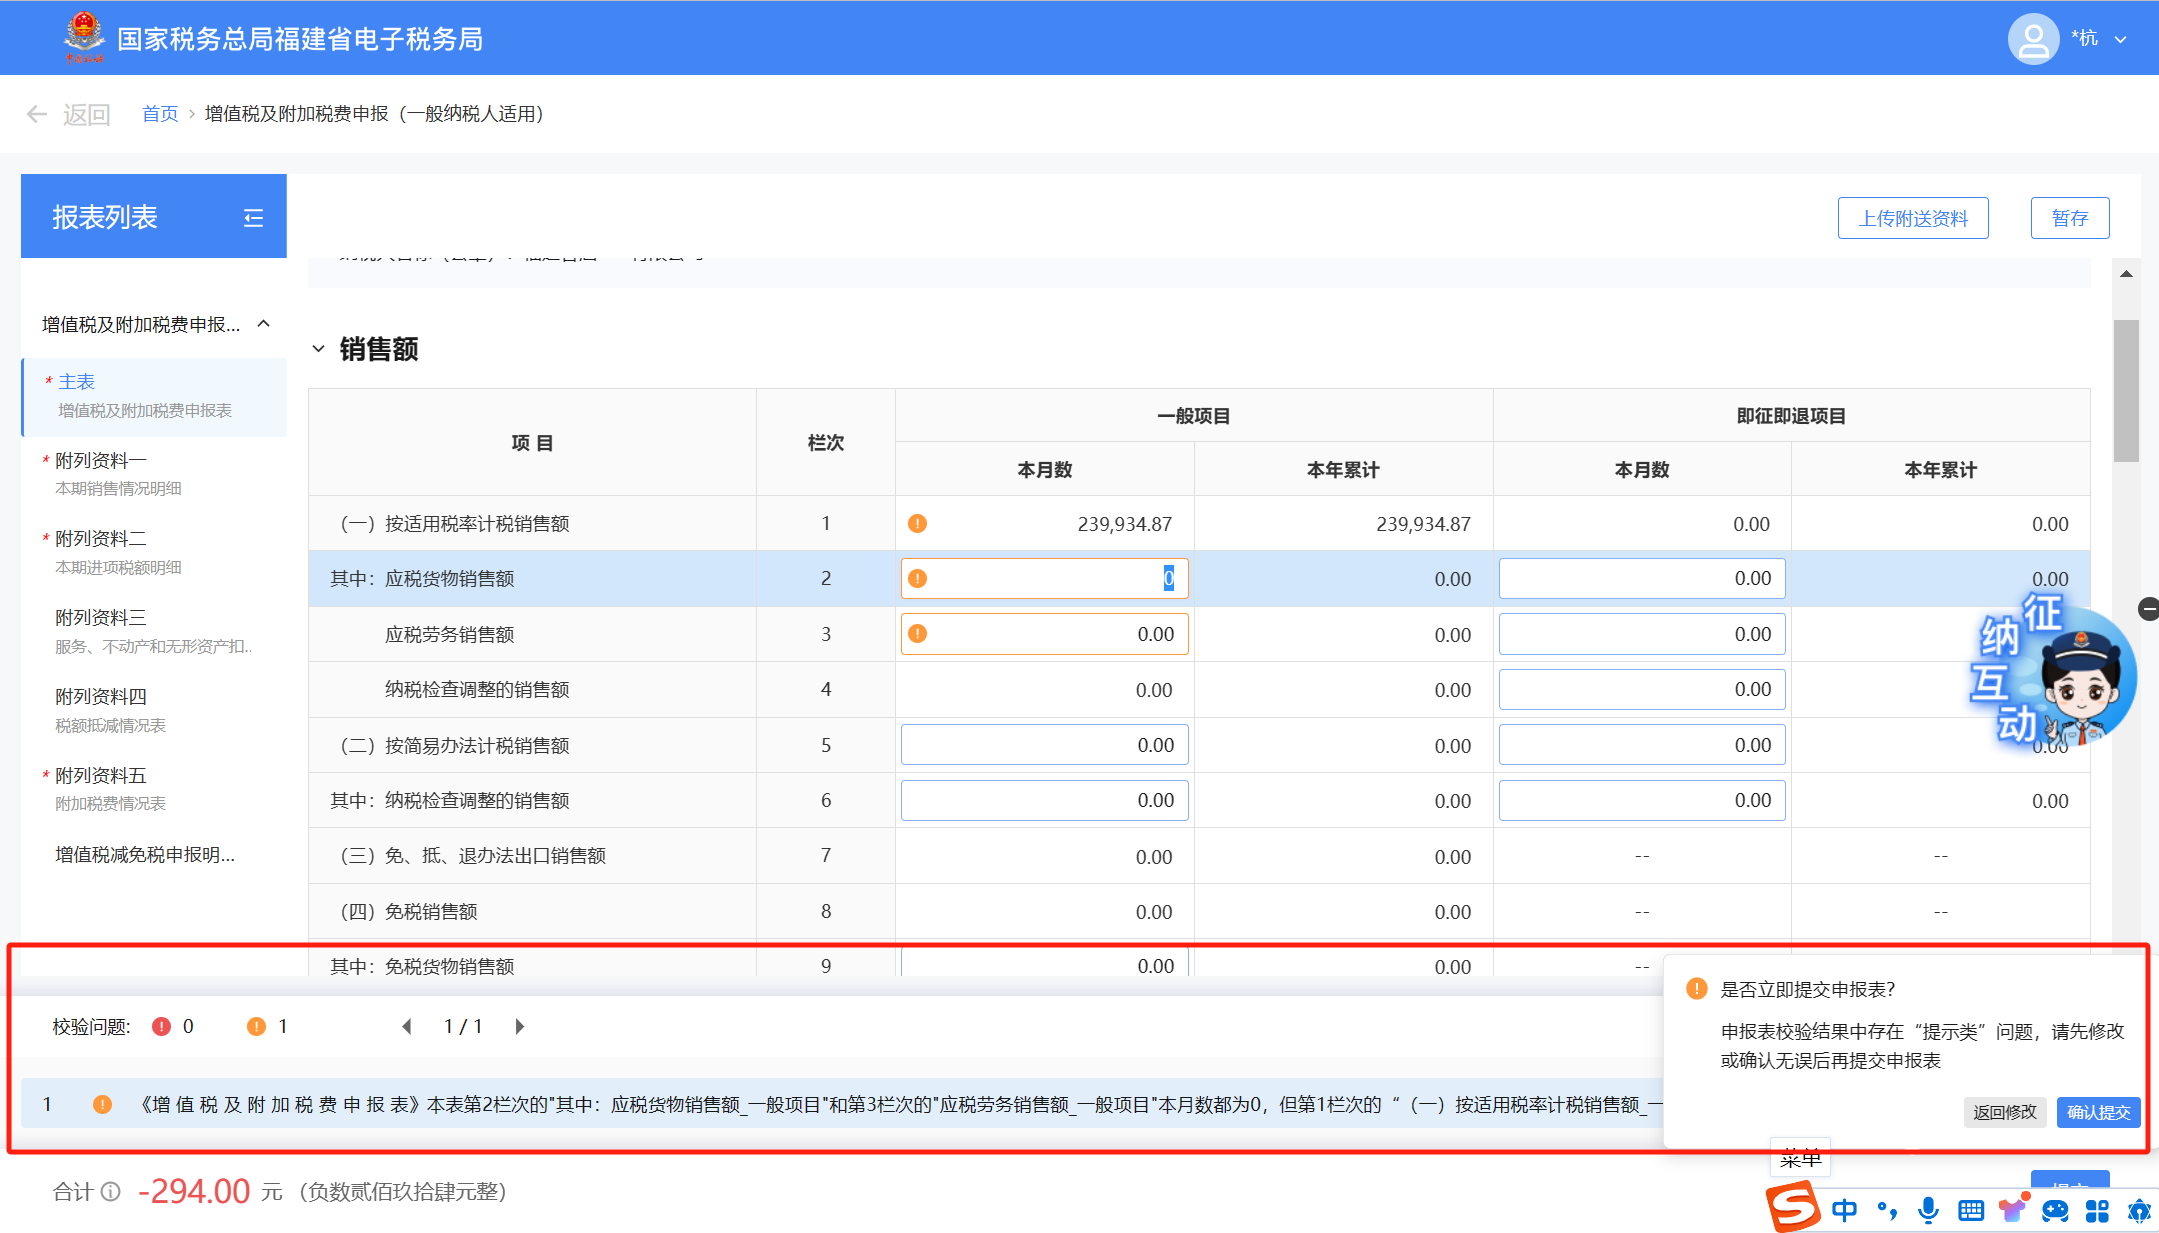Click the 确认提交 button
Screen dimensions: 2159x1233
(2098, 1112)
